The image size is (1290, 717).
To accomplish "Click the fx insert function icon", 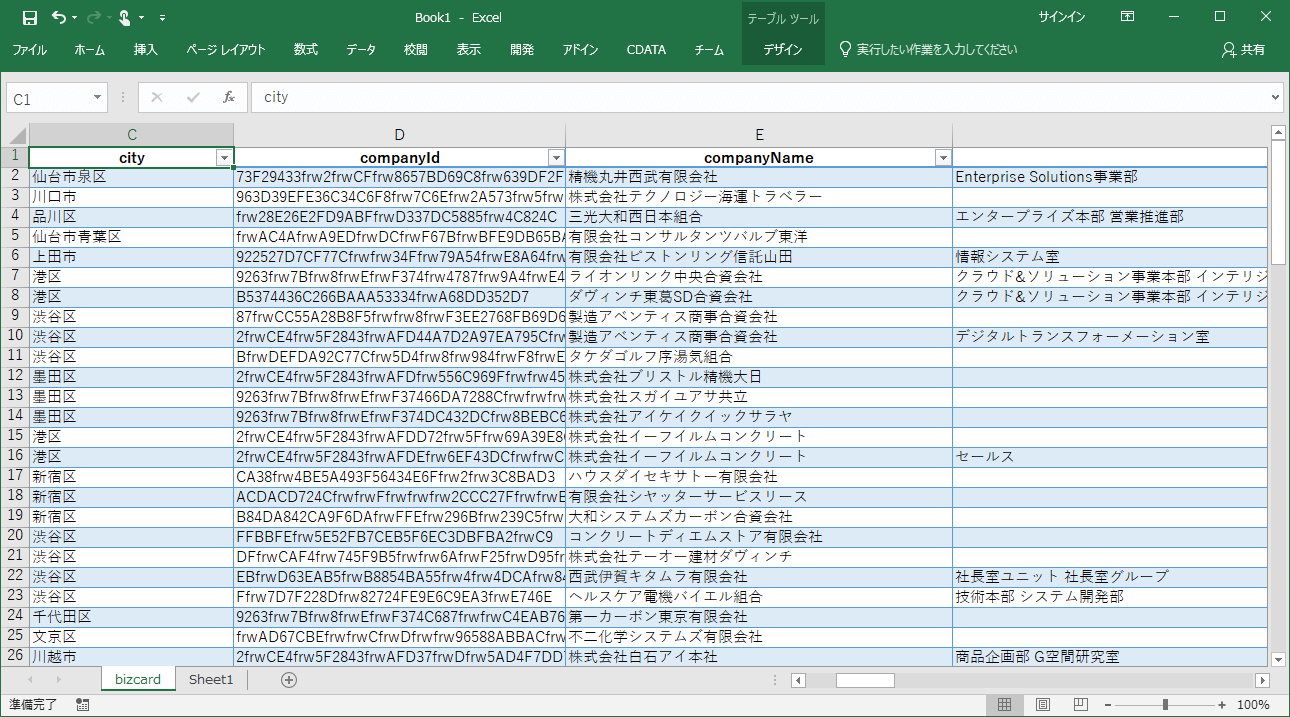I will point(228,97).
